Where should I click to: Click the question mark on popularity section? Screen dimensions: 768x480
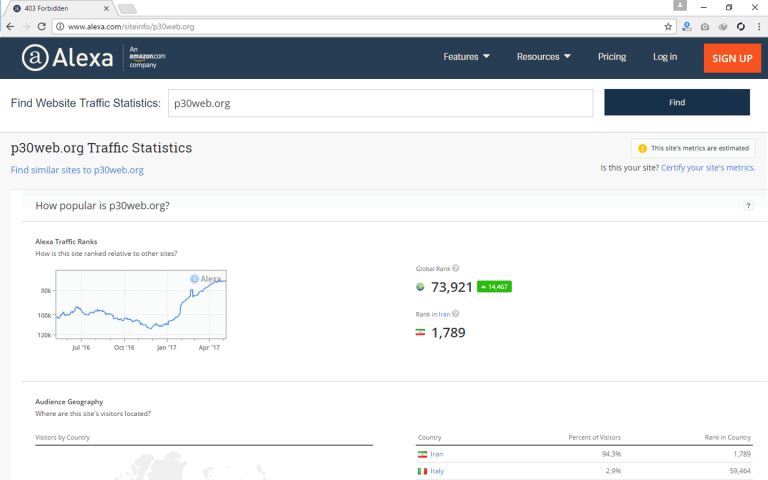748,206
